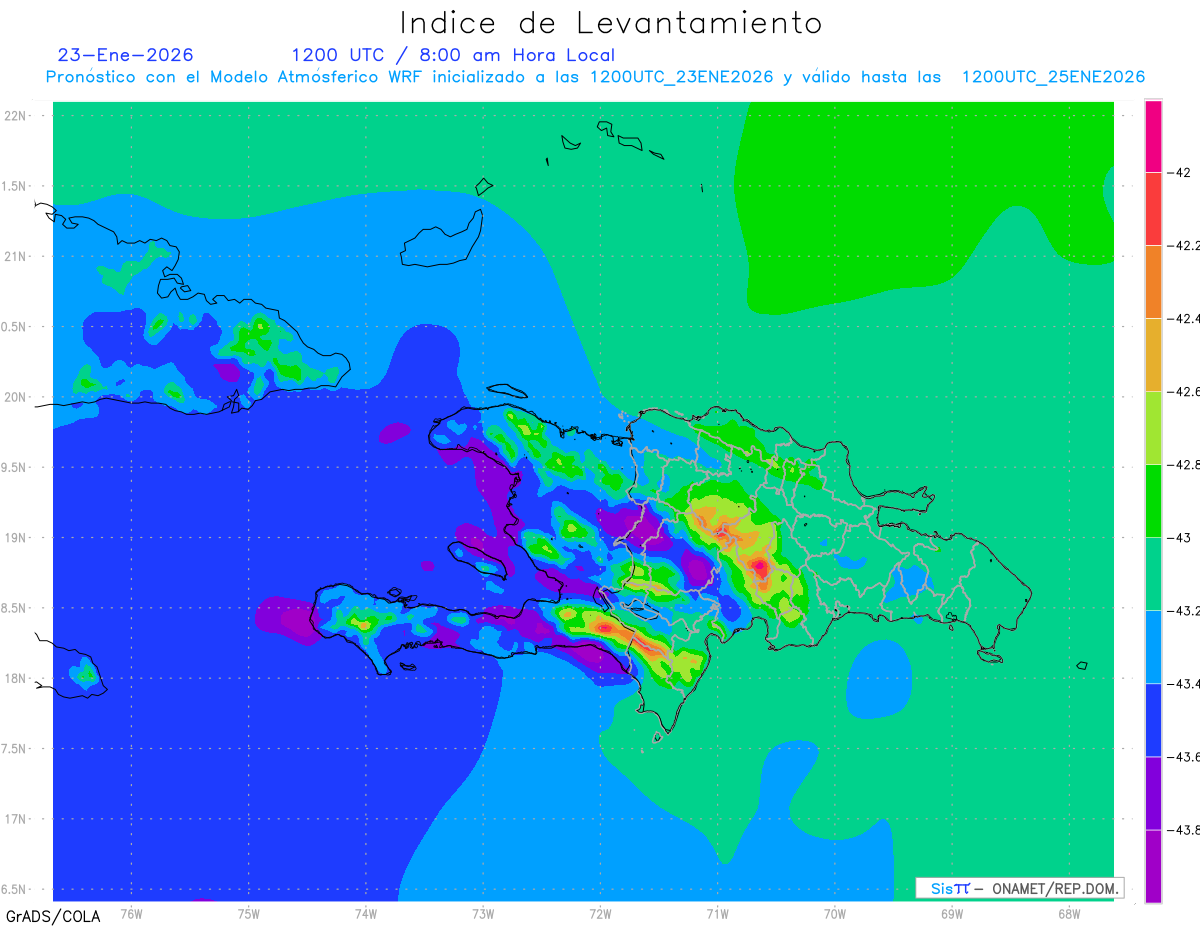1200x927 pixels.
Task: Select the "-43.4" value on the colorbar
Action: tap(1184, 684)
